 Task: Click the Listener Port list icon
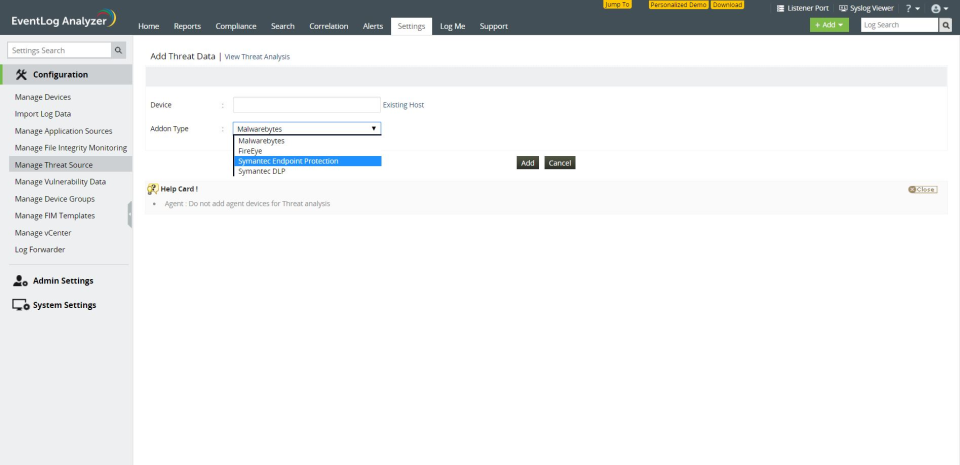pyautogui.click(x=781, y=9)
